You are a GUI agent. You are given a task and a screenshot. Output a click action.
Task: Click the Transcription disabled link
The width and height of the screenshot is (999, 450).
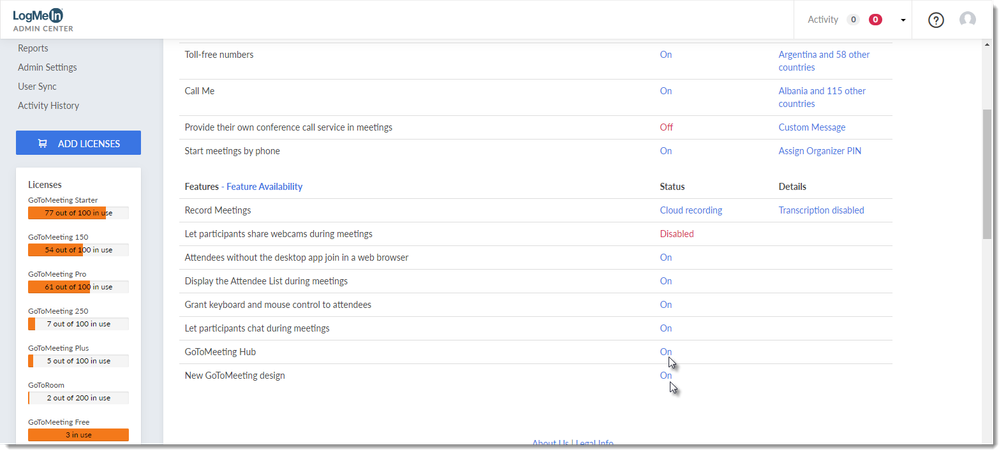point(821,210)
